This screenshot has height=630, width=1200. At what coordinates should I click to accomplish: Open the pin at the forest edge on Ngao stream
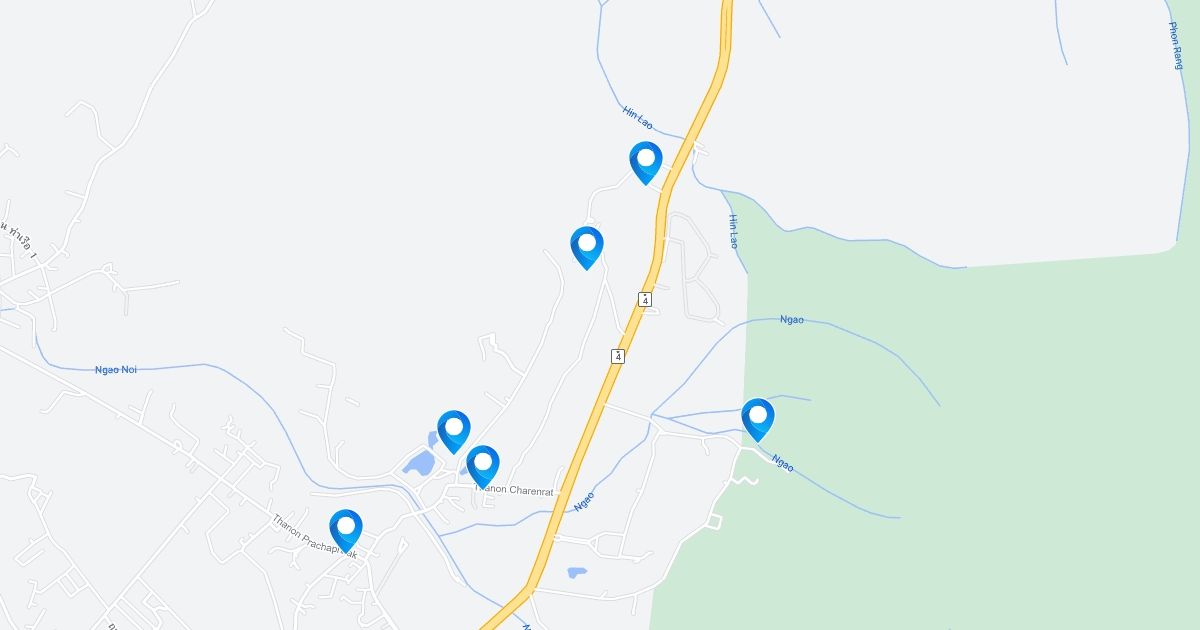pos(758,418)
